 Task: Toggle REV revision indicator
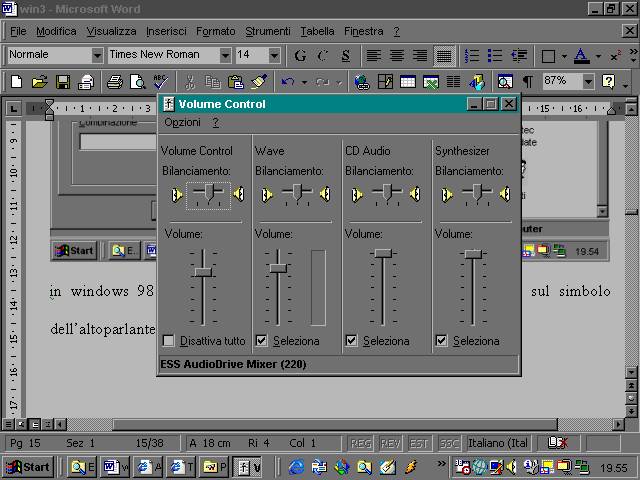[390, 443]
